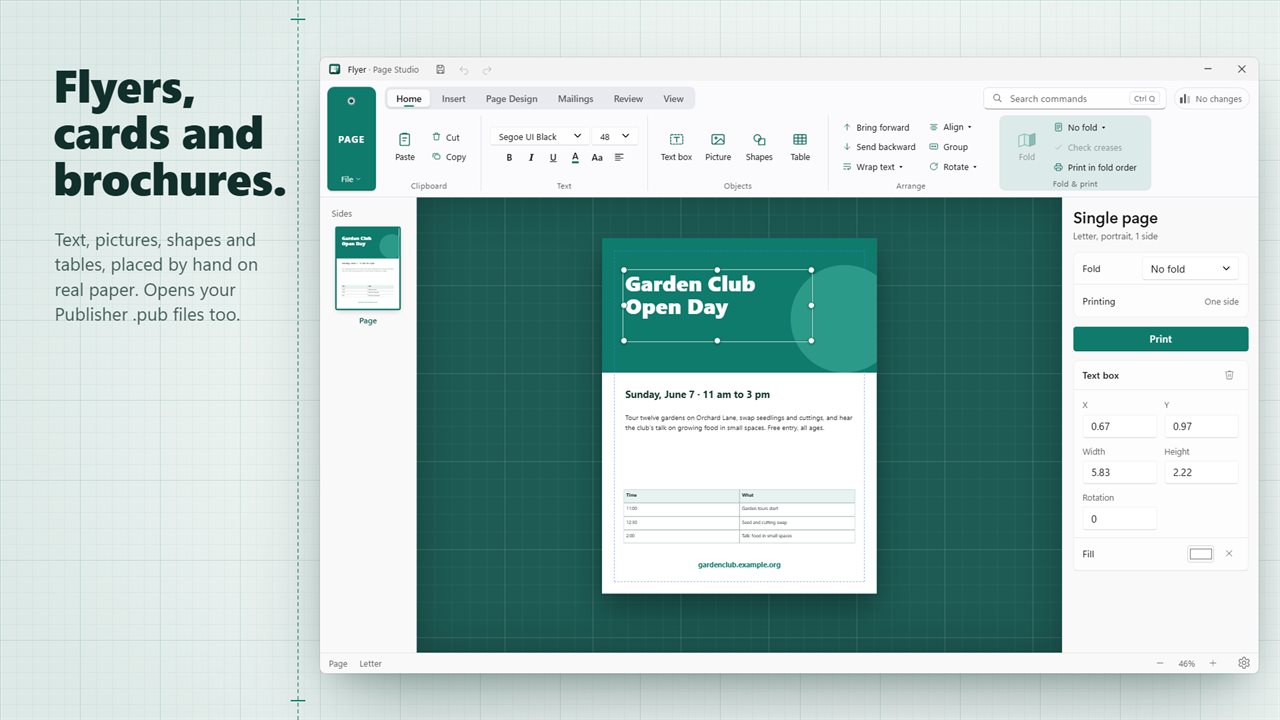Open settings gear in status bar
Viewport: 1280px width, 720px height.
click(x=1244, y=663)
